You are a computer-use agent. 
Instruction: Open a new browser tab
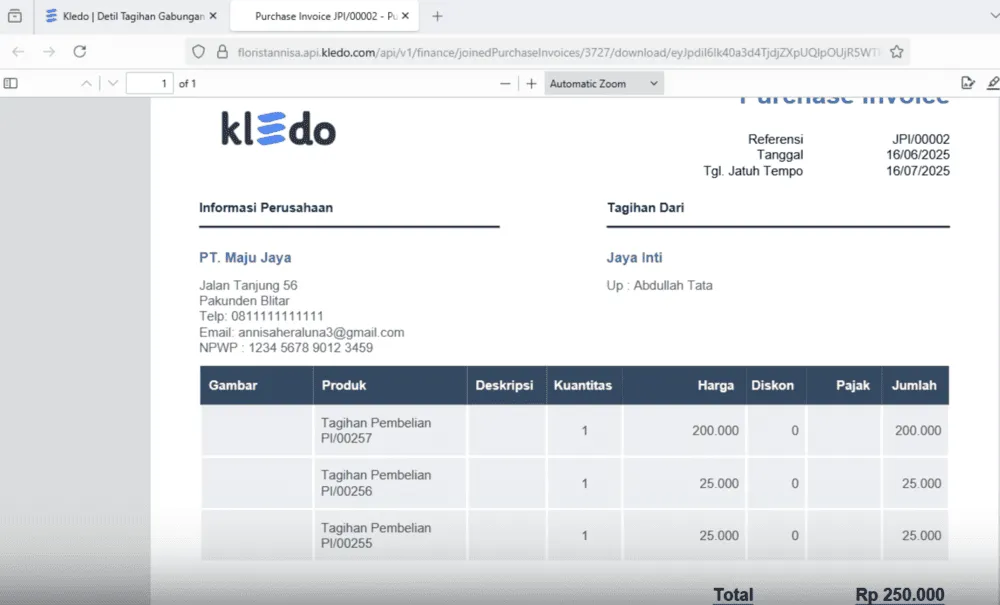(437, 16)
